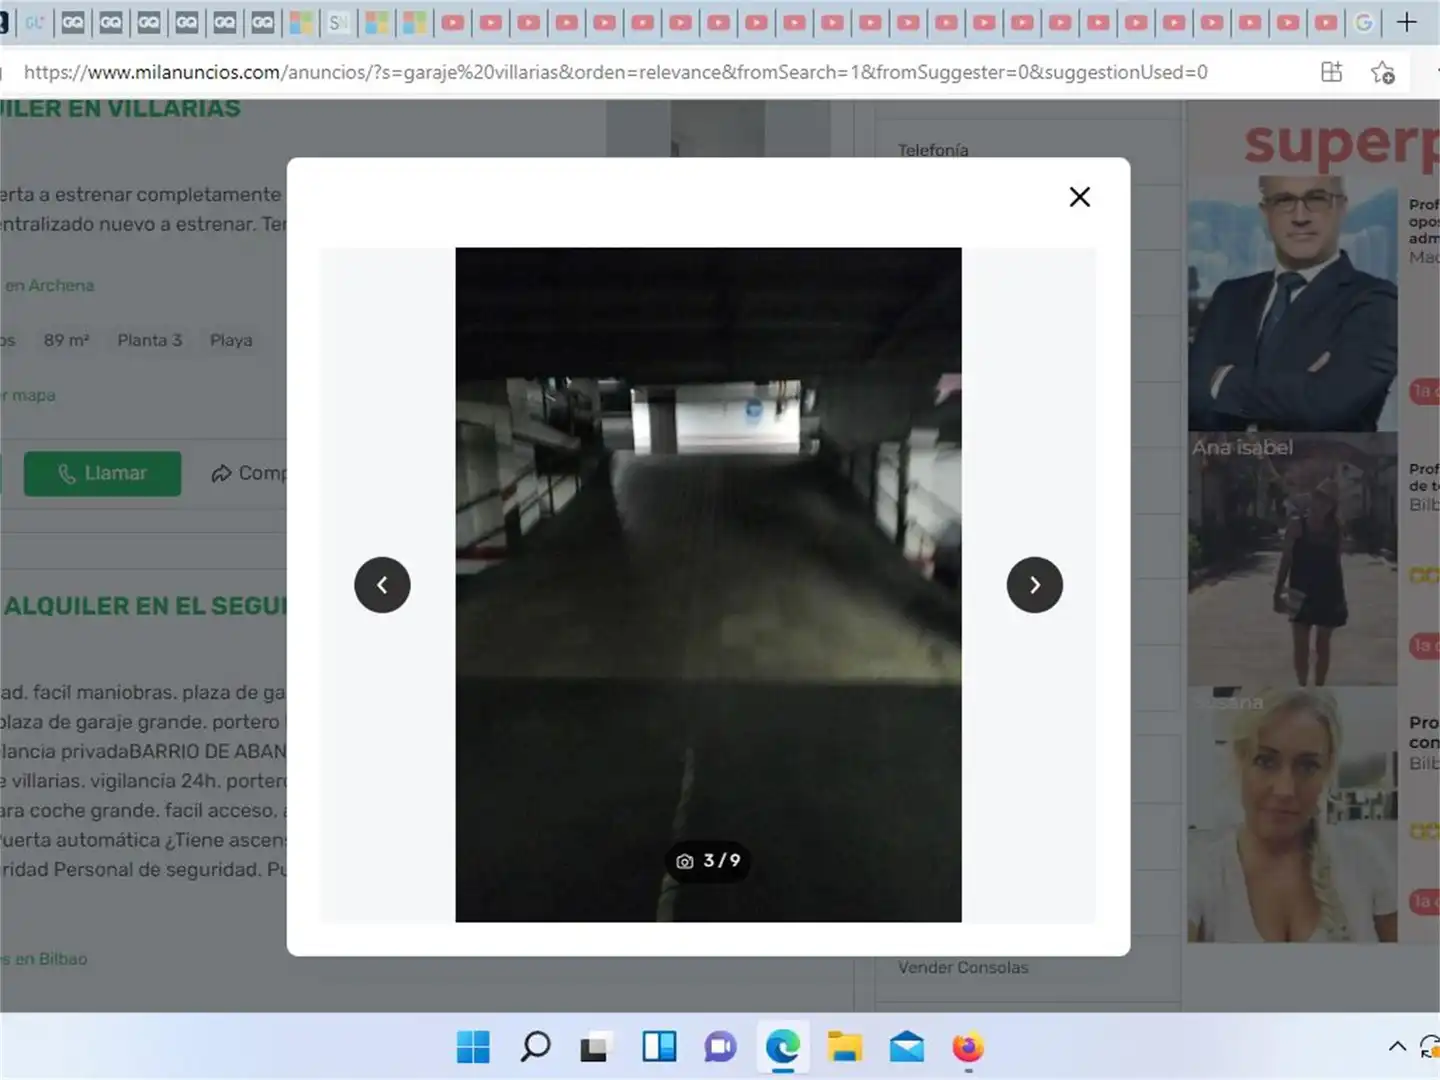
Task: Open the Telefonía category link
Action: (933, 150)
